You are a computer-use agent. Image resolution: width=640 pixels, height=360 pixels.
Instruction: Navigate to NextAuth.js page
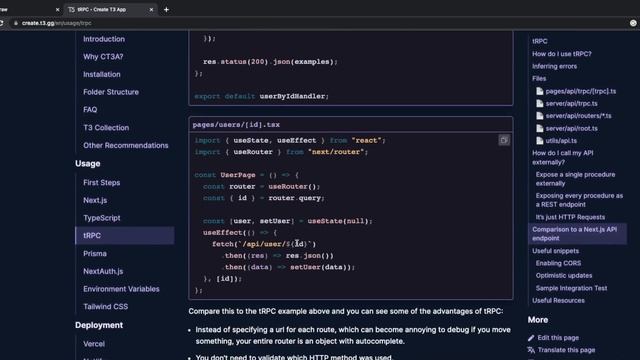(x=103, y=271)
